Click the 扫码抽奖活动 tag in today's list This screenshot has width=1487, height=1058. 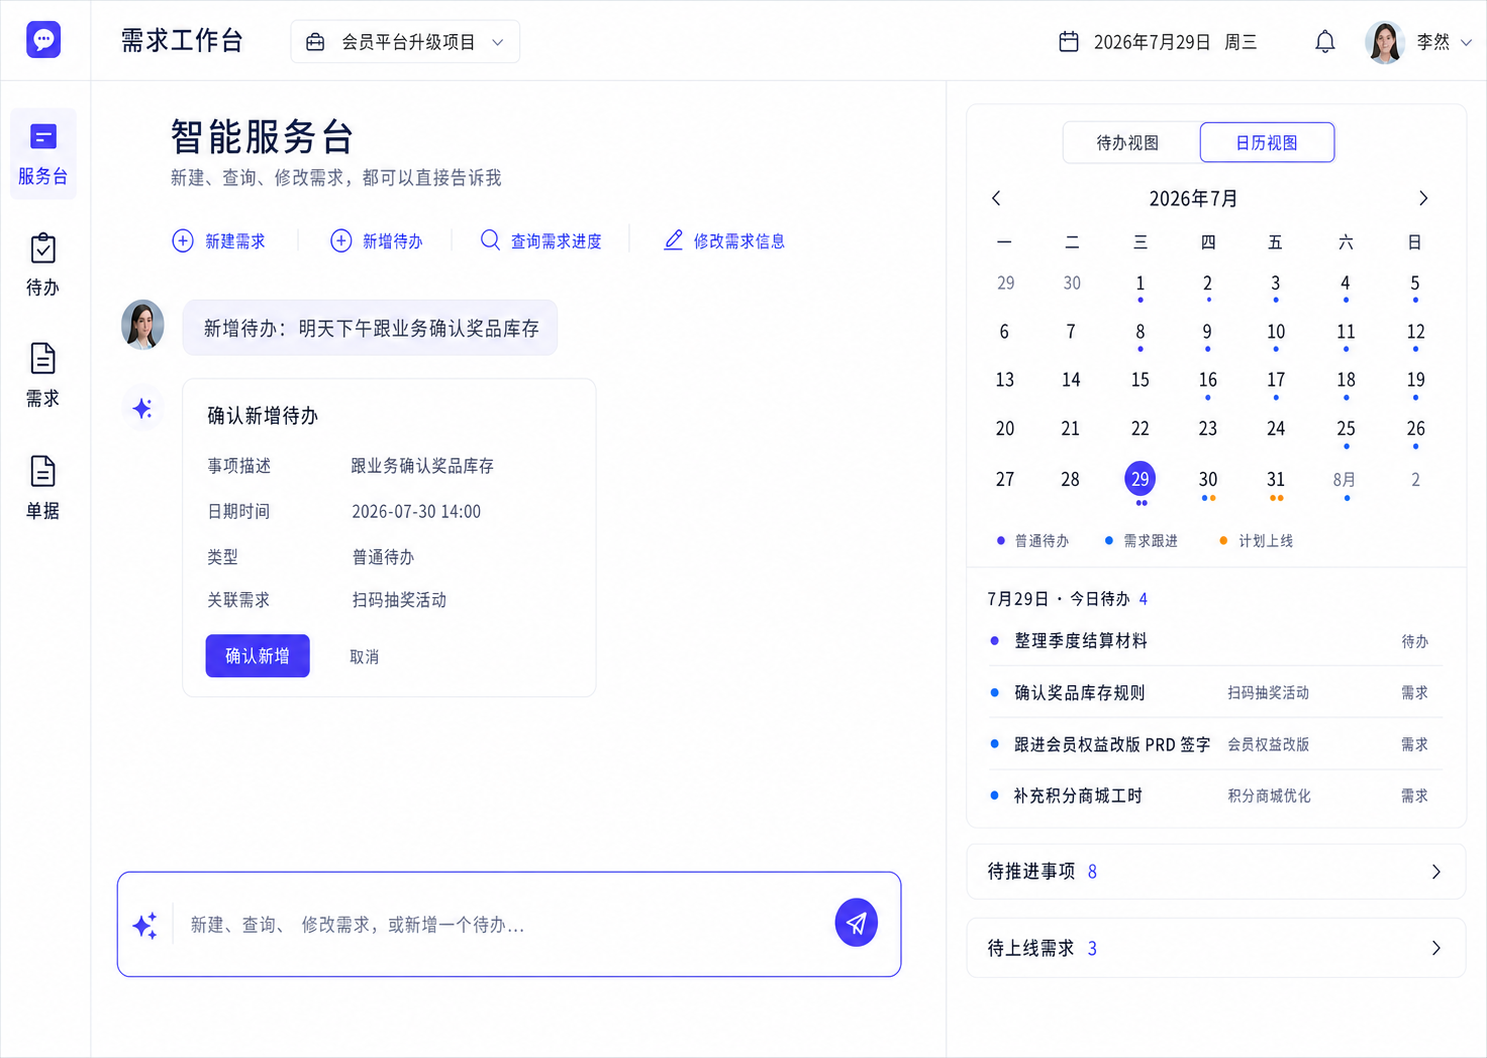(x=1268, y=693)
